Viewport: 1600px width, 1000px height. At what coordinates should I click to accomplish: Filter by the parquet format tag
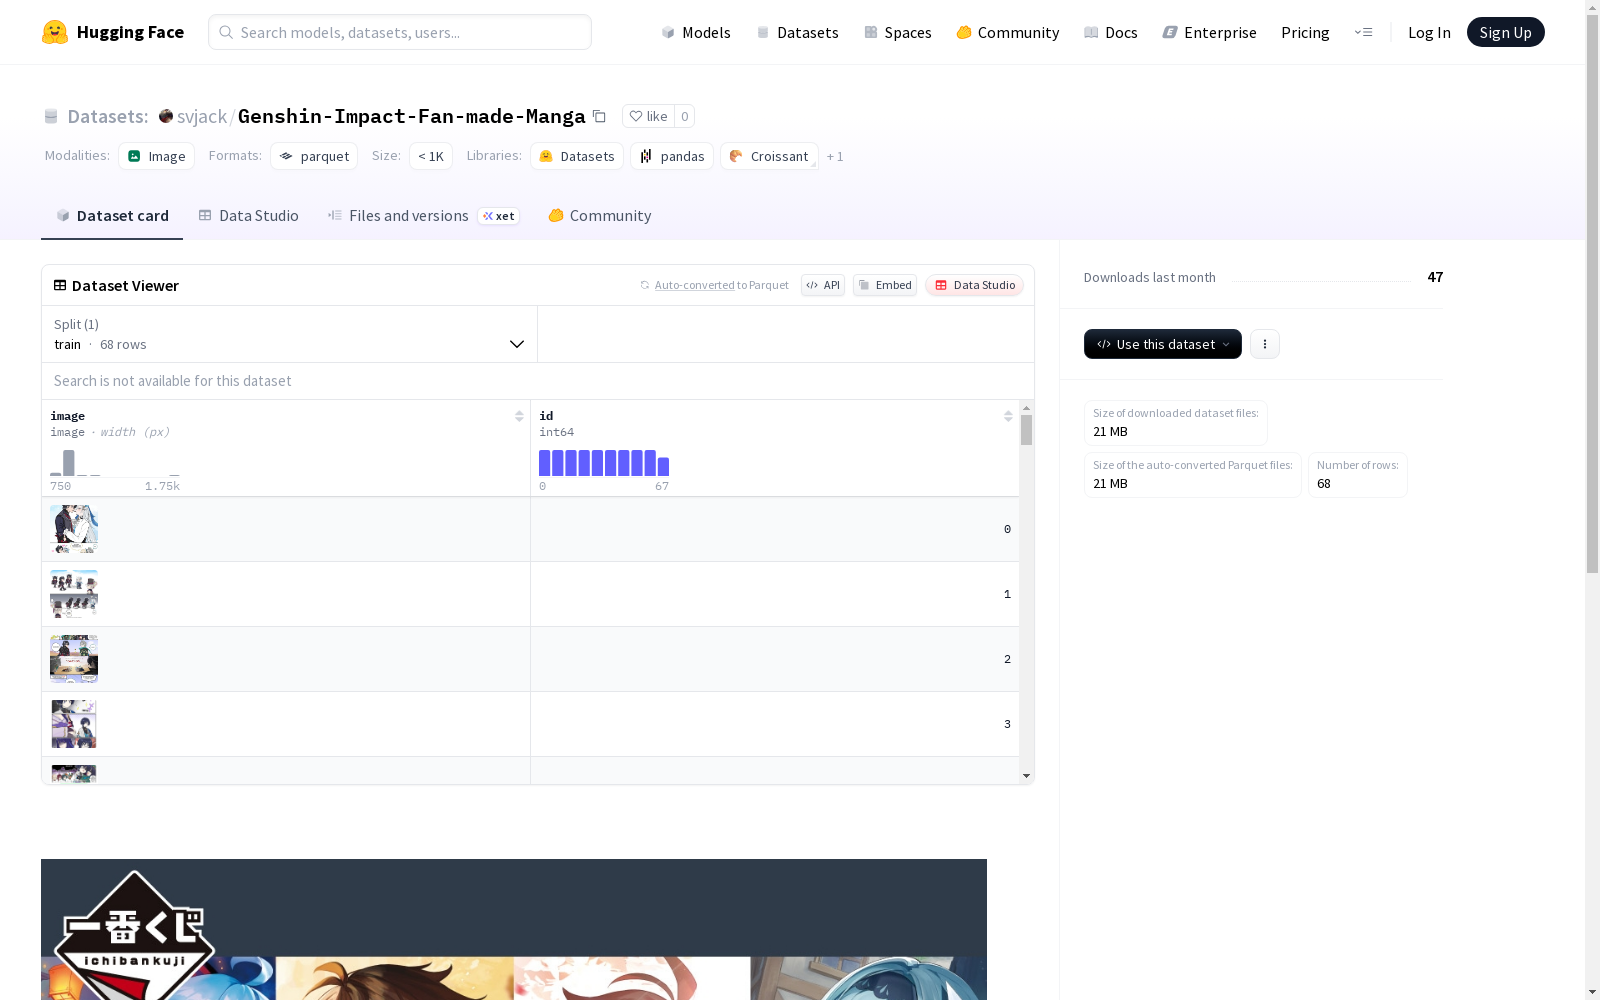314,156
